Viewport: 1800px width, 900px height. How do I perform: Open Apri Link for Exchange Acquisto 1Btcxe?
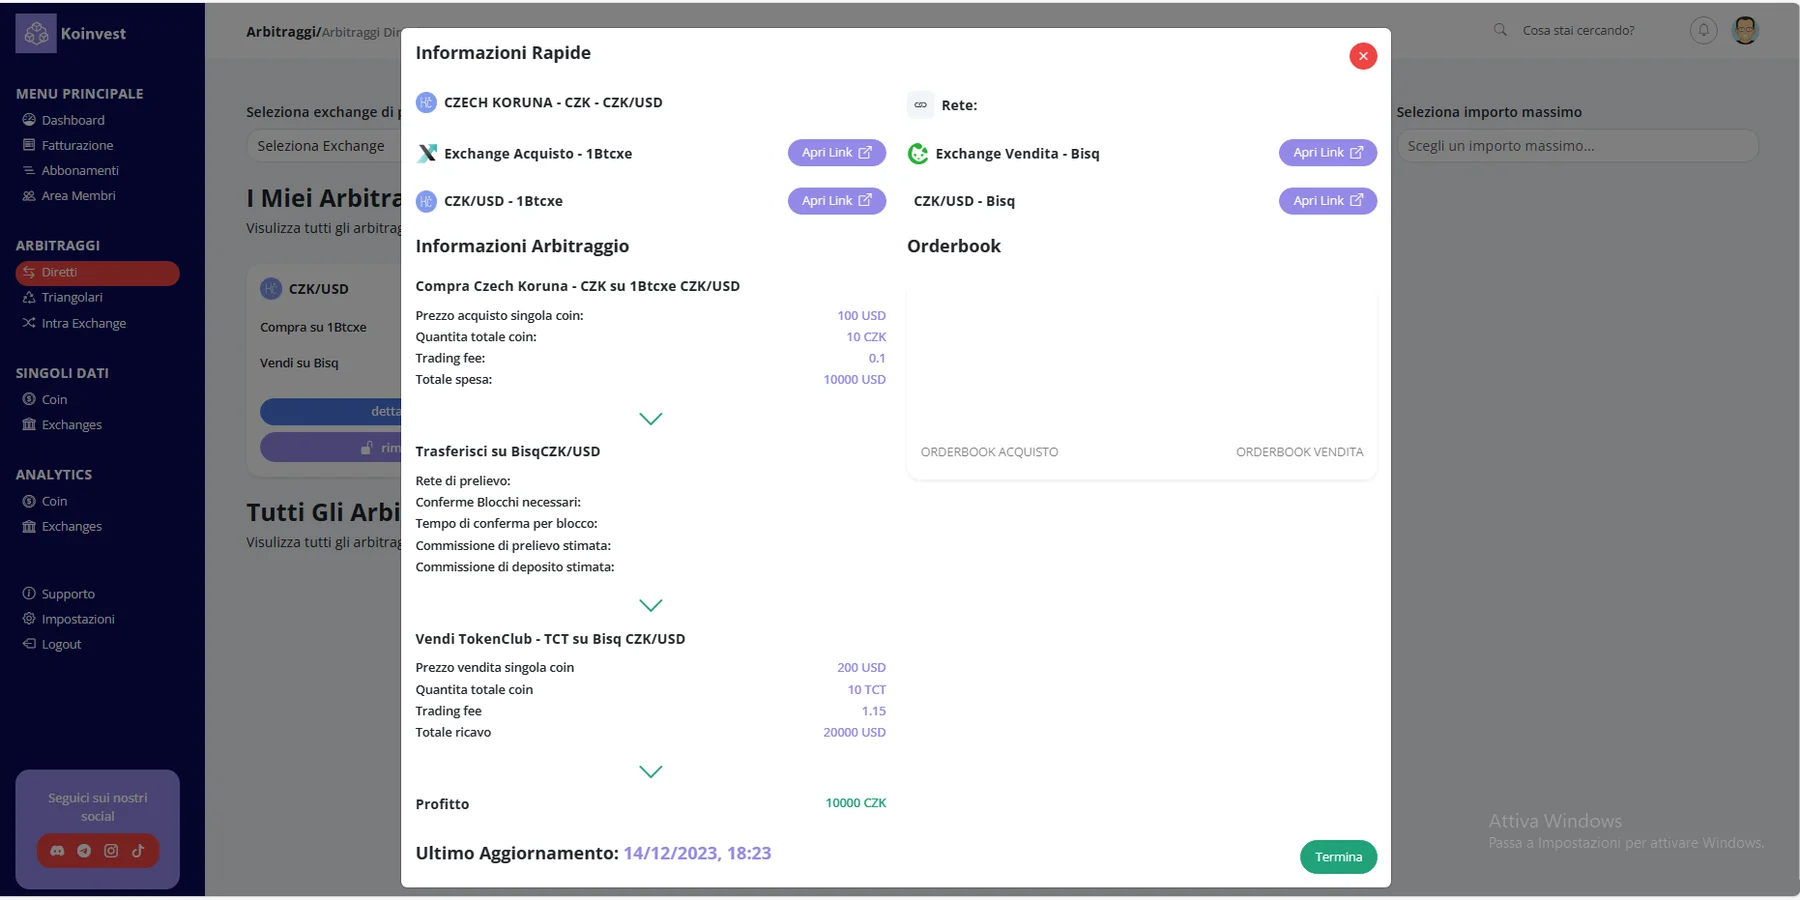[837, 153]
